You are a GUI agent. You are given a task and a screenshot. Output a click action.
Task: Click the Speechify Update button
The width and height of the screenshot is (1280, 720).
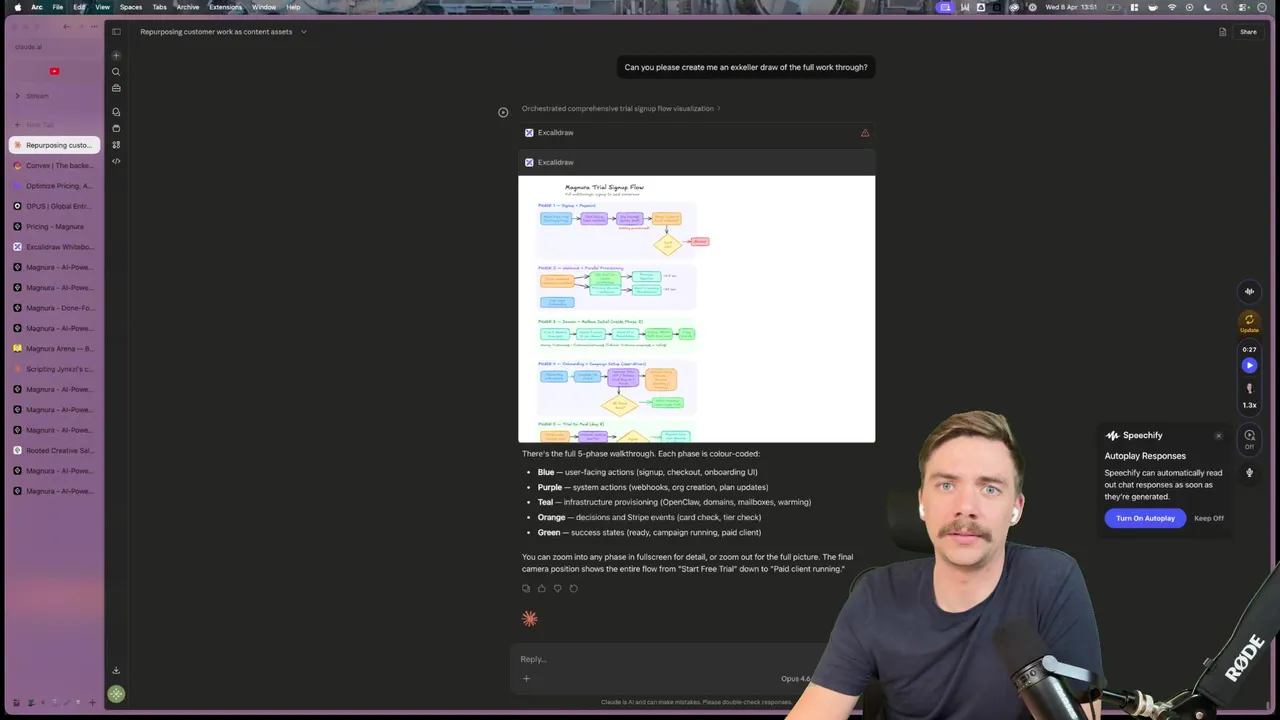click(1249, 323)
